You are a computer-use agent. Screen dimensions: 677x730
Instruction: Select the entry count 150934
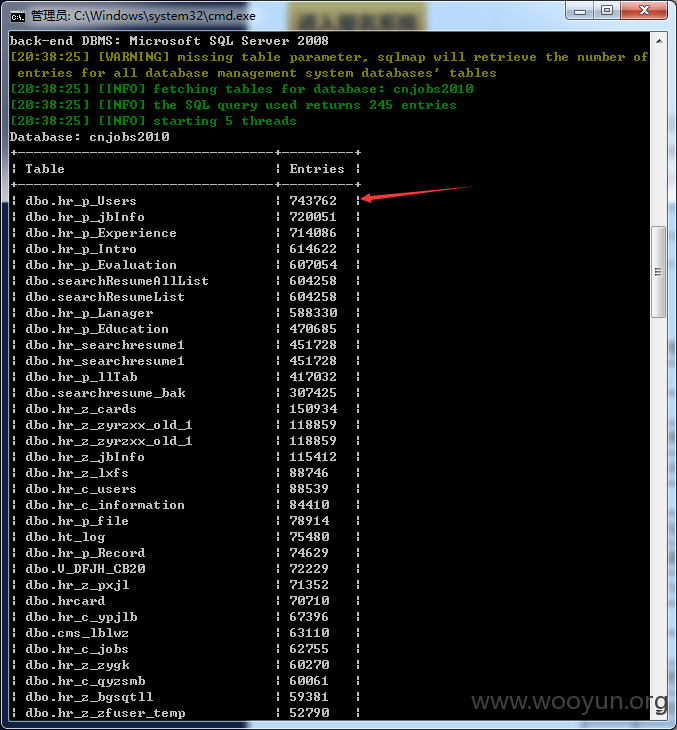[x=313, y=409]
